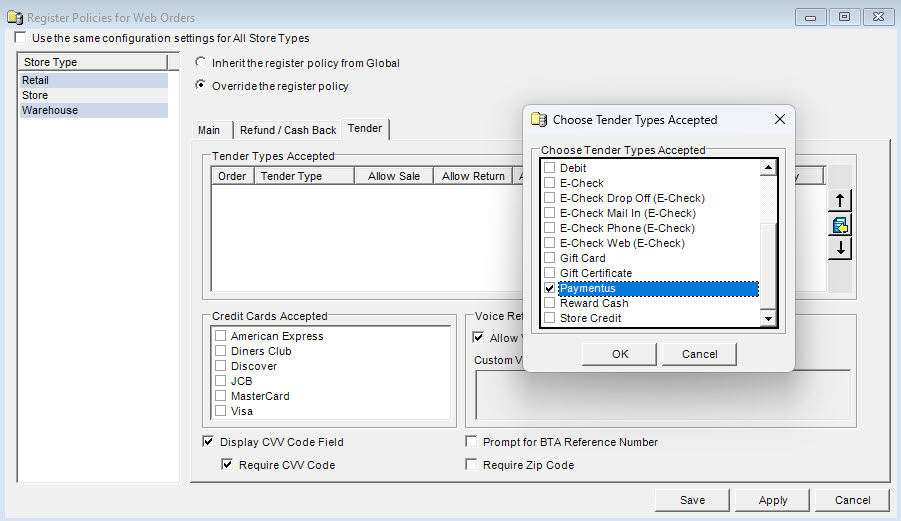Click the Allow Sale column header

pos(394,176)
